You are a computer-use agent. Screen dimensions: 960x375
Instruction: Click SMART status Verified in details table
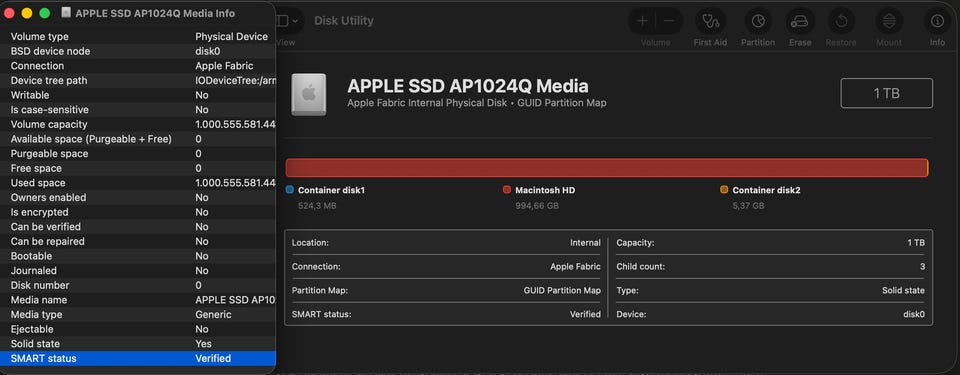tap(446, 314)
